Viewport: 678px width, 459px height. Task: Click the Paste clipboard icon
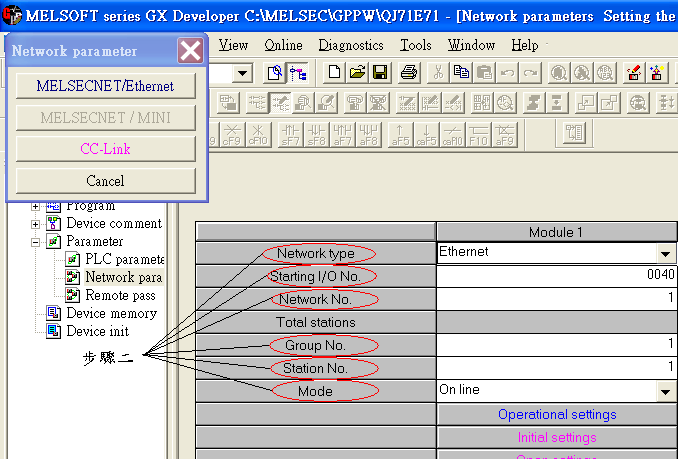[x=484, y=72]
